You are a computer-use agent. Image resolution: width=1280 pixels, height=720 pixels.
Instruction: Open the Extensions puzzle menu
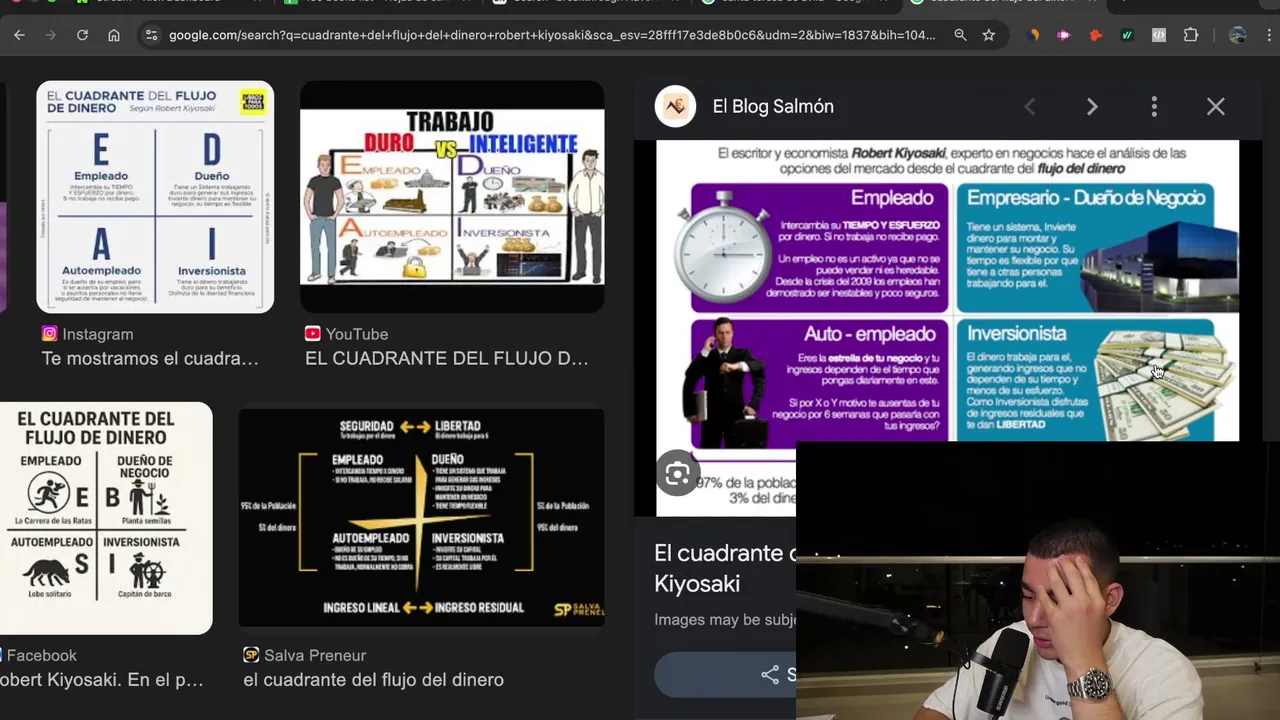click(x=1191, y=35)
